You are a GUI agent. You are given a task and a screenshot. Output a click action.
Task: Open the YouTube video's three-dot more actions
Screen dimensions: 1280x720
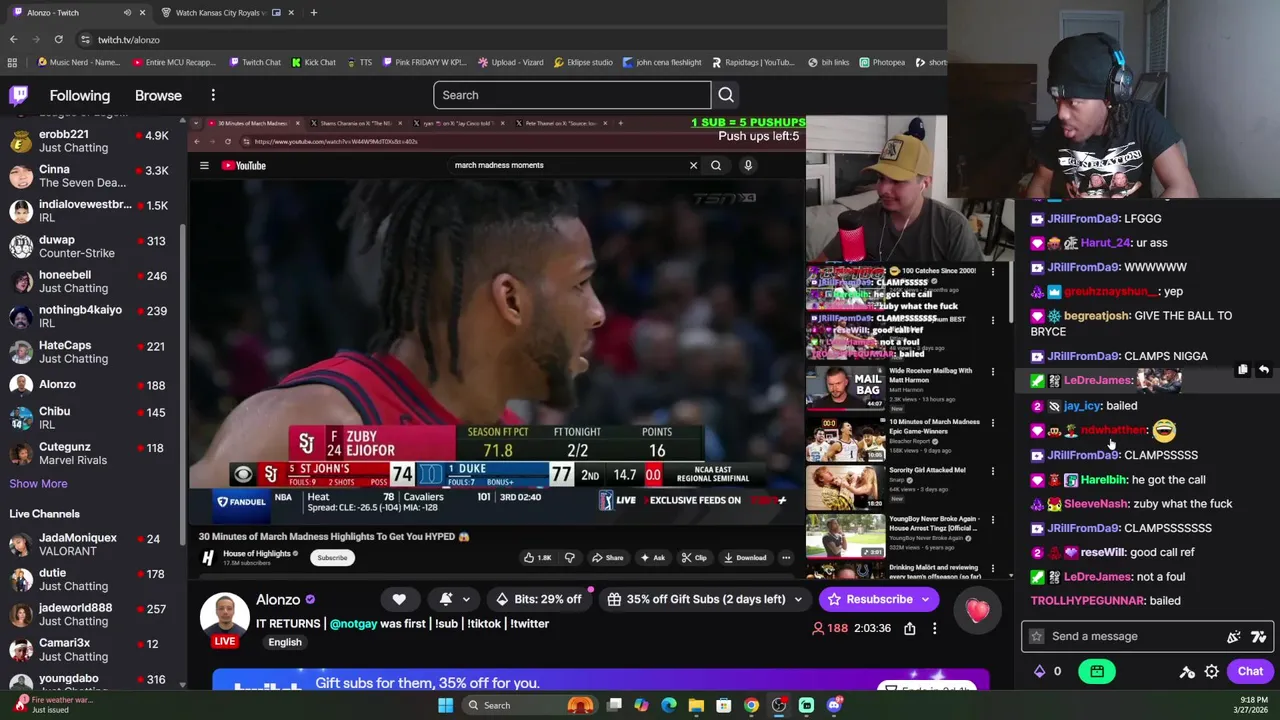(786, 558)
